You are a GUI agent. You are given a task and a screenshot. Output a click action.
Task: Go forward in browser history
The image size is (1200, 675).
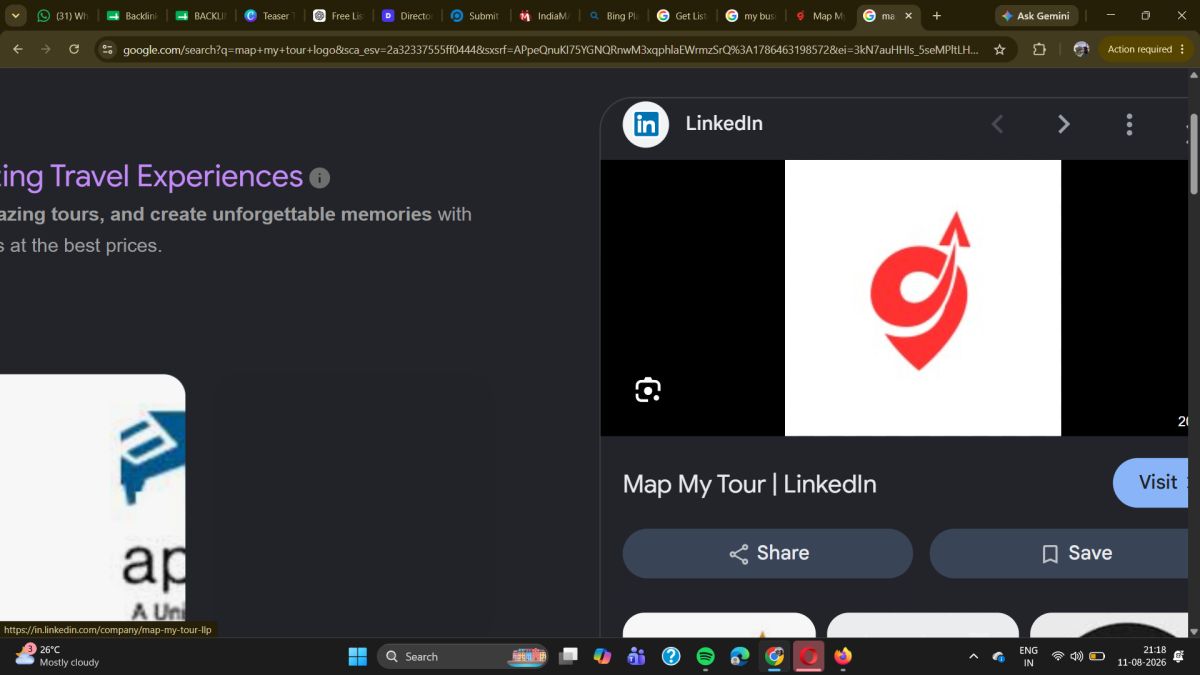46,49
